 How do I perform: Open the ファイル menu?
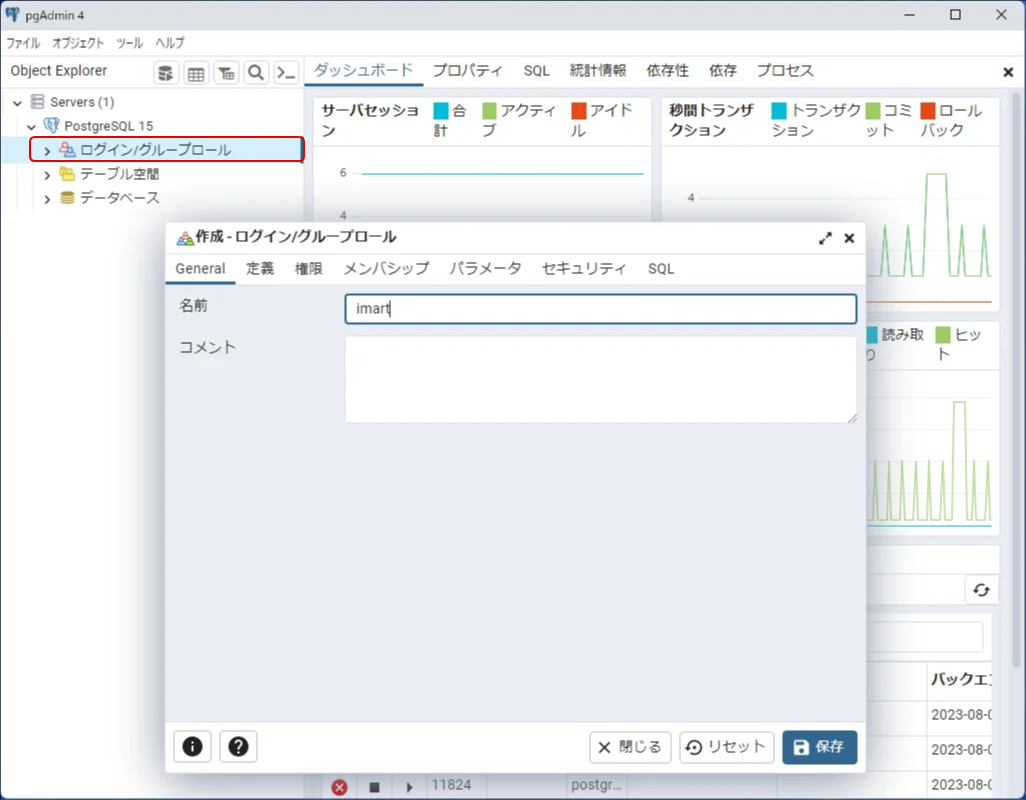[x=23, y=43]
